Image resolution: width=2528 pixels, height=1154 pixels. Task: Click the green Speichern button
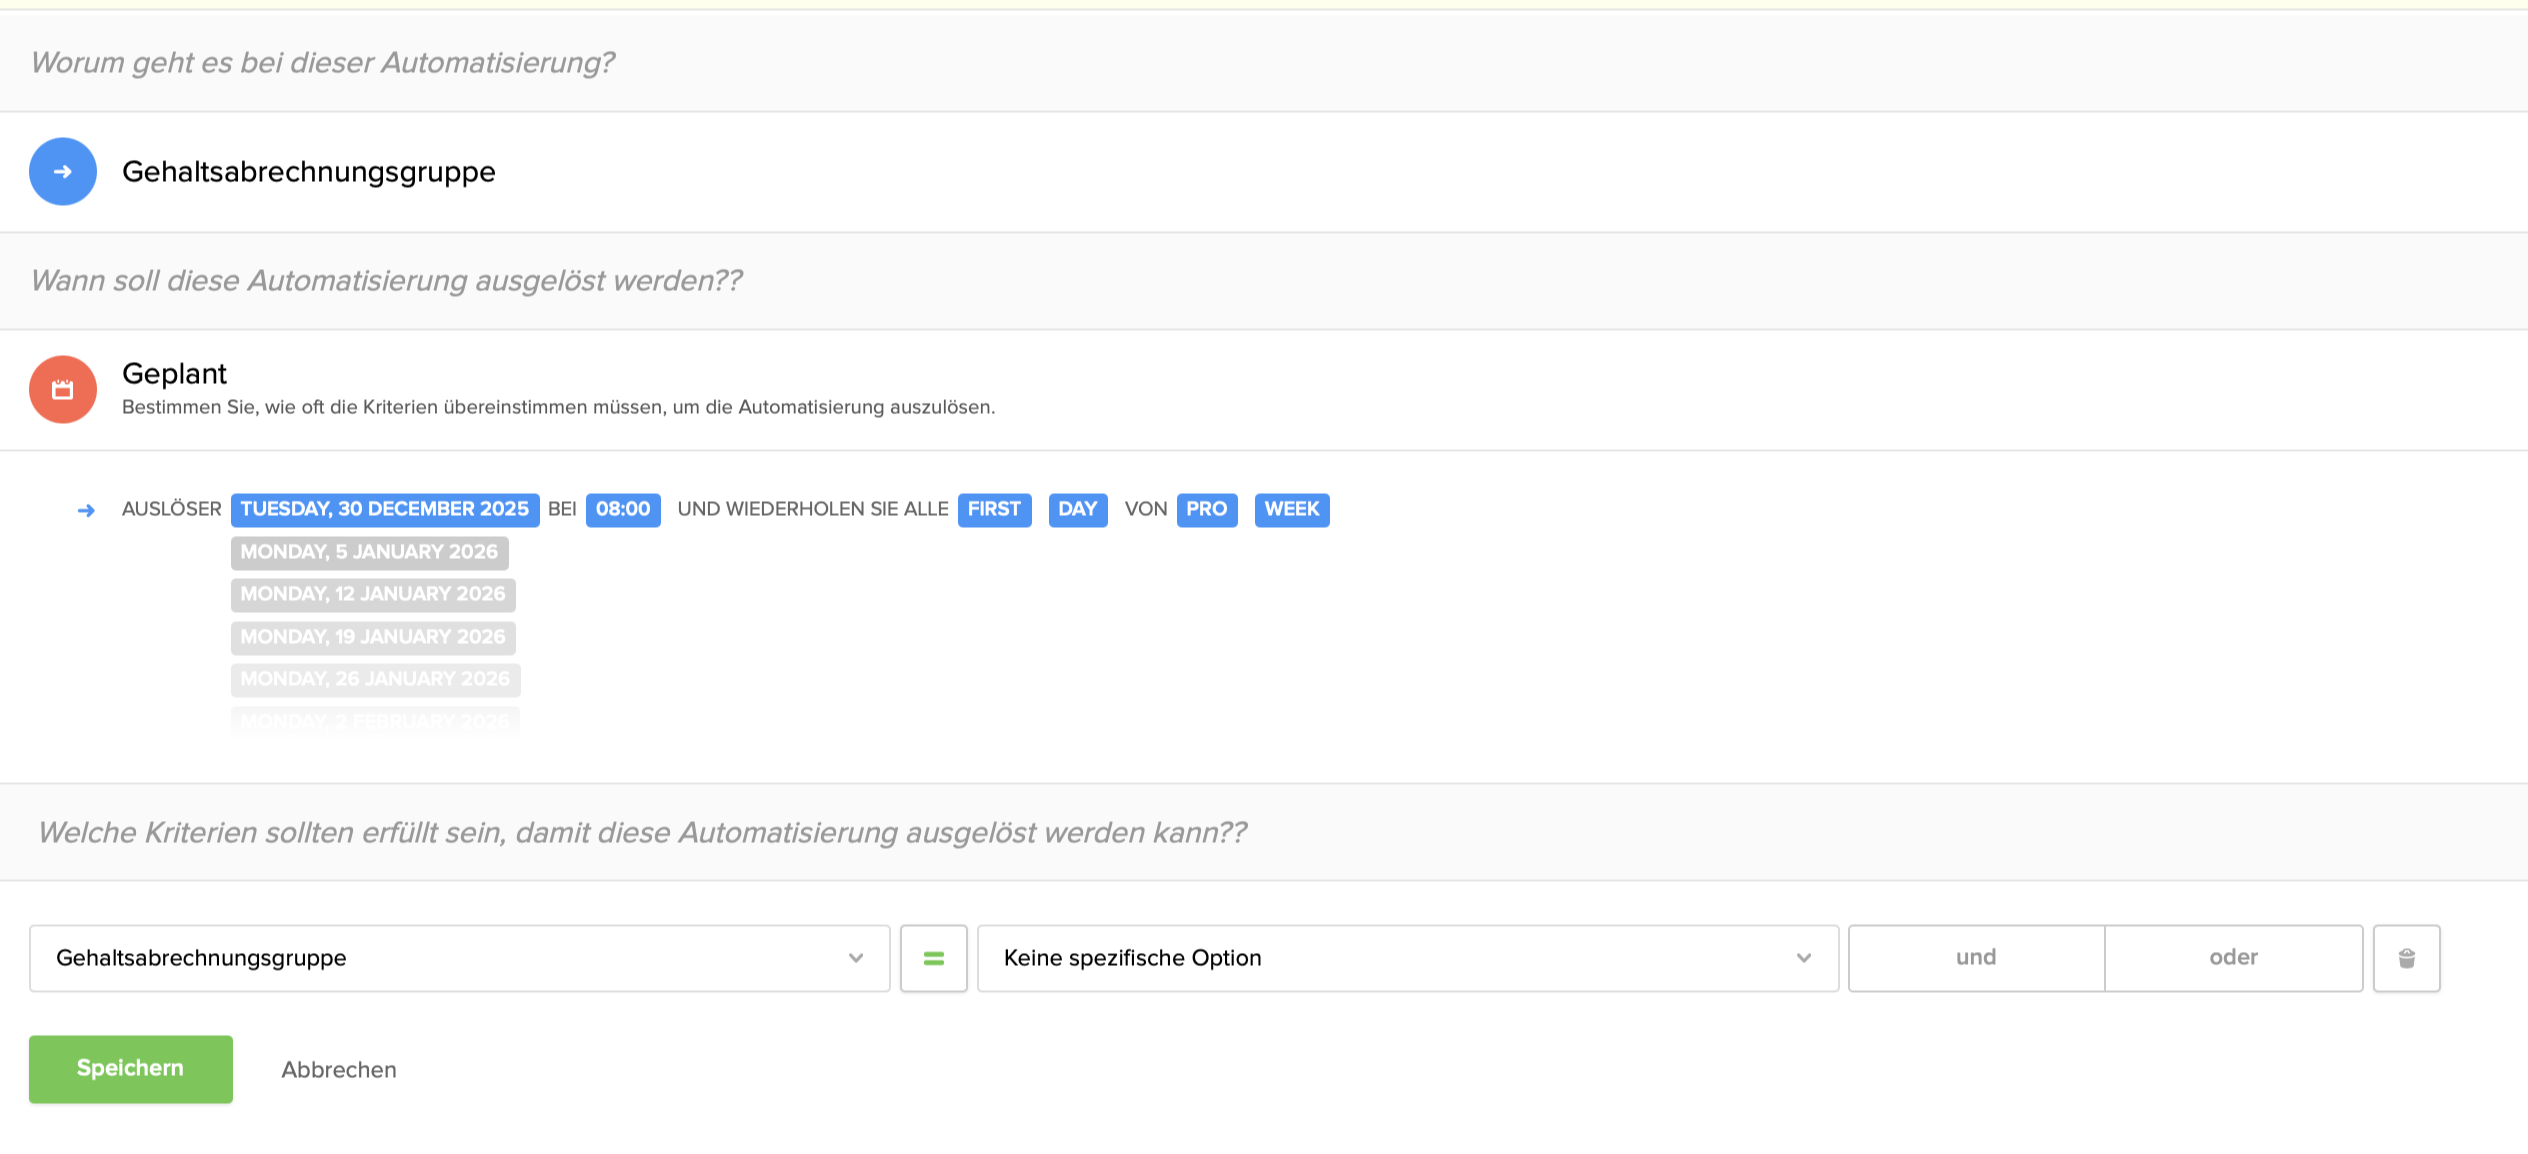pyautogui.click(x=130, y=1068)
